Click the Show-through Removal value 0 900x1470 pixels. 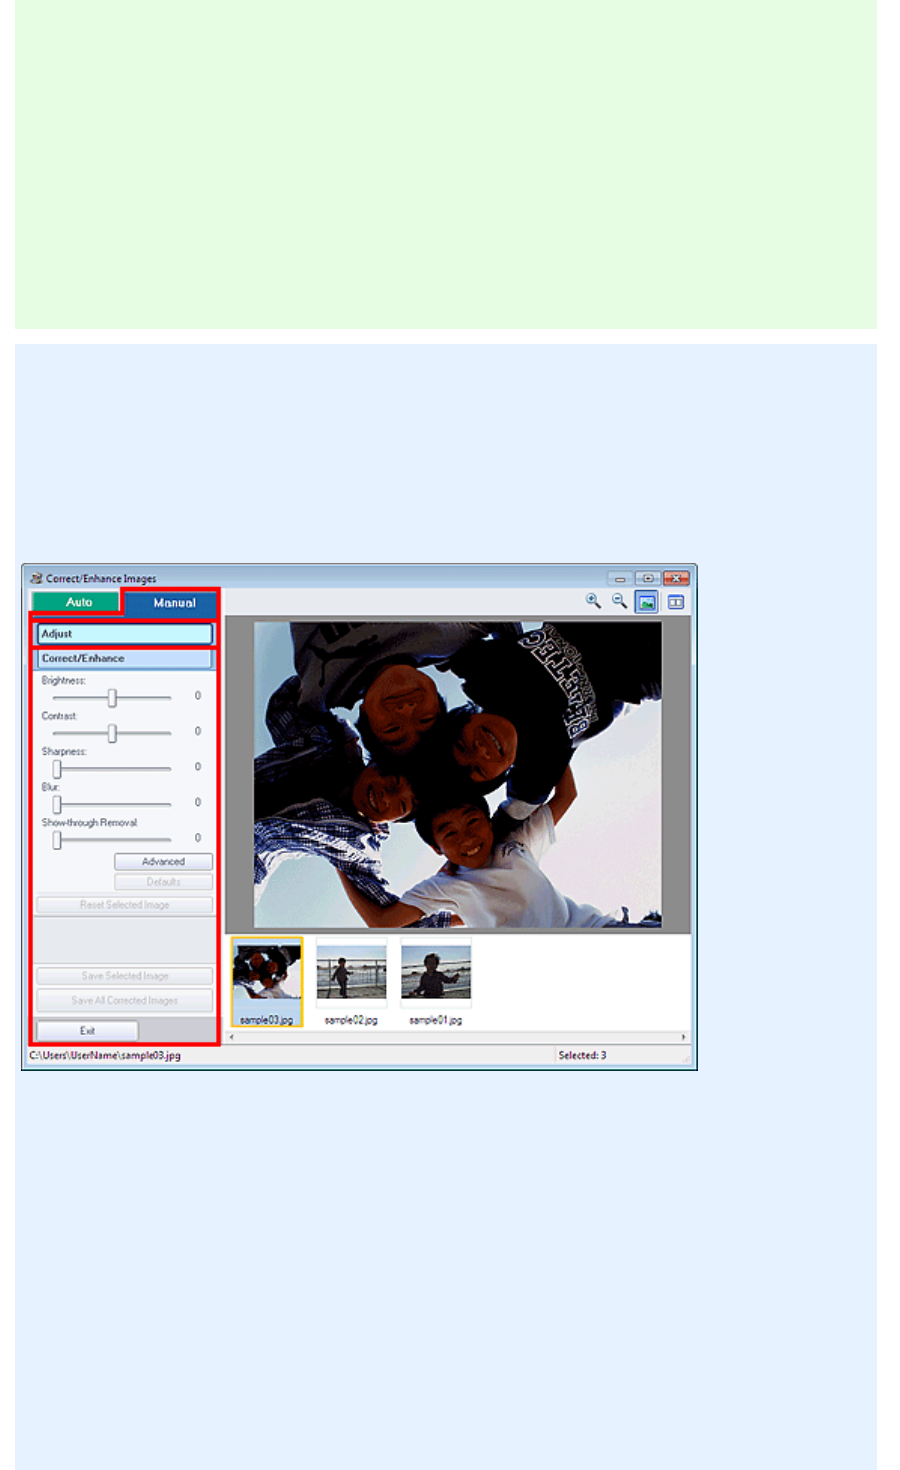(198, 839)
